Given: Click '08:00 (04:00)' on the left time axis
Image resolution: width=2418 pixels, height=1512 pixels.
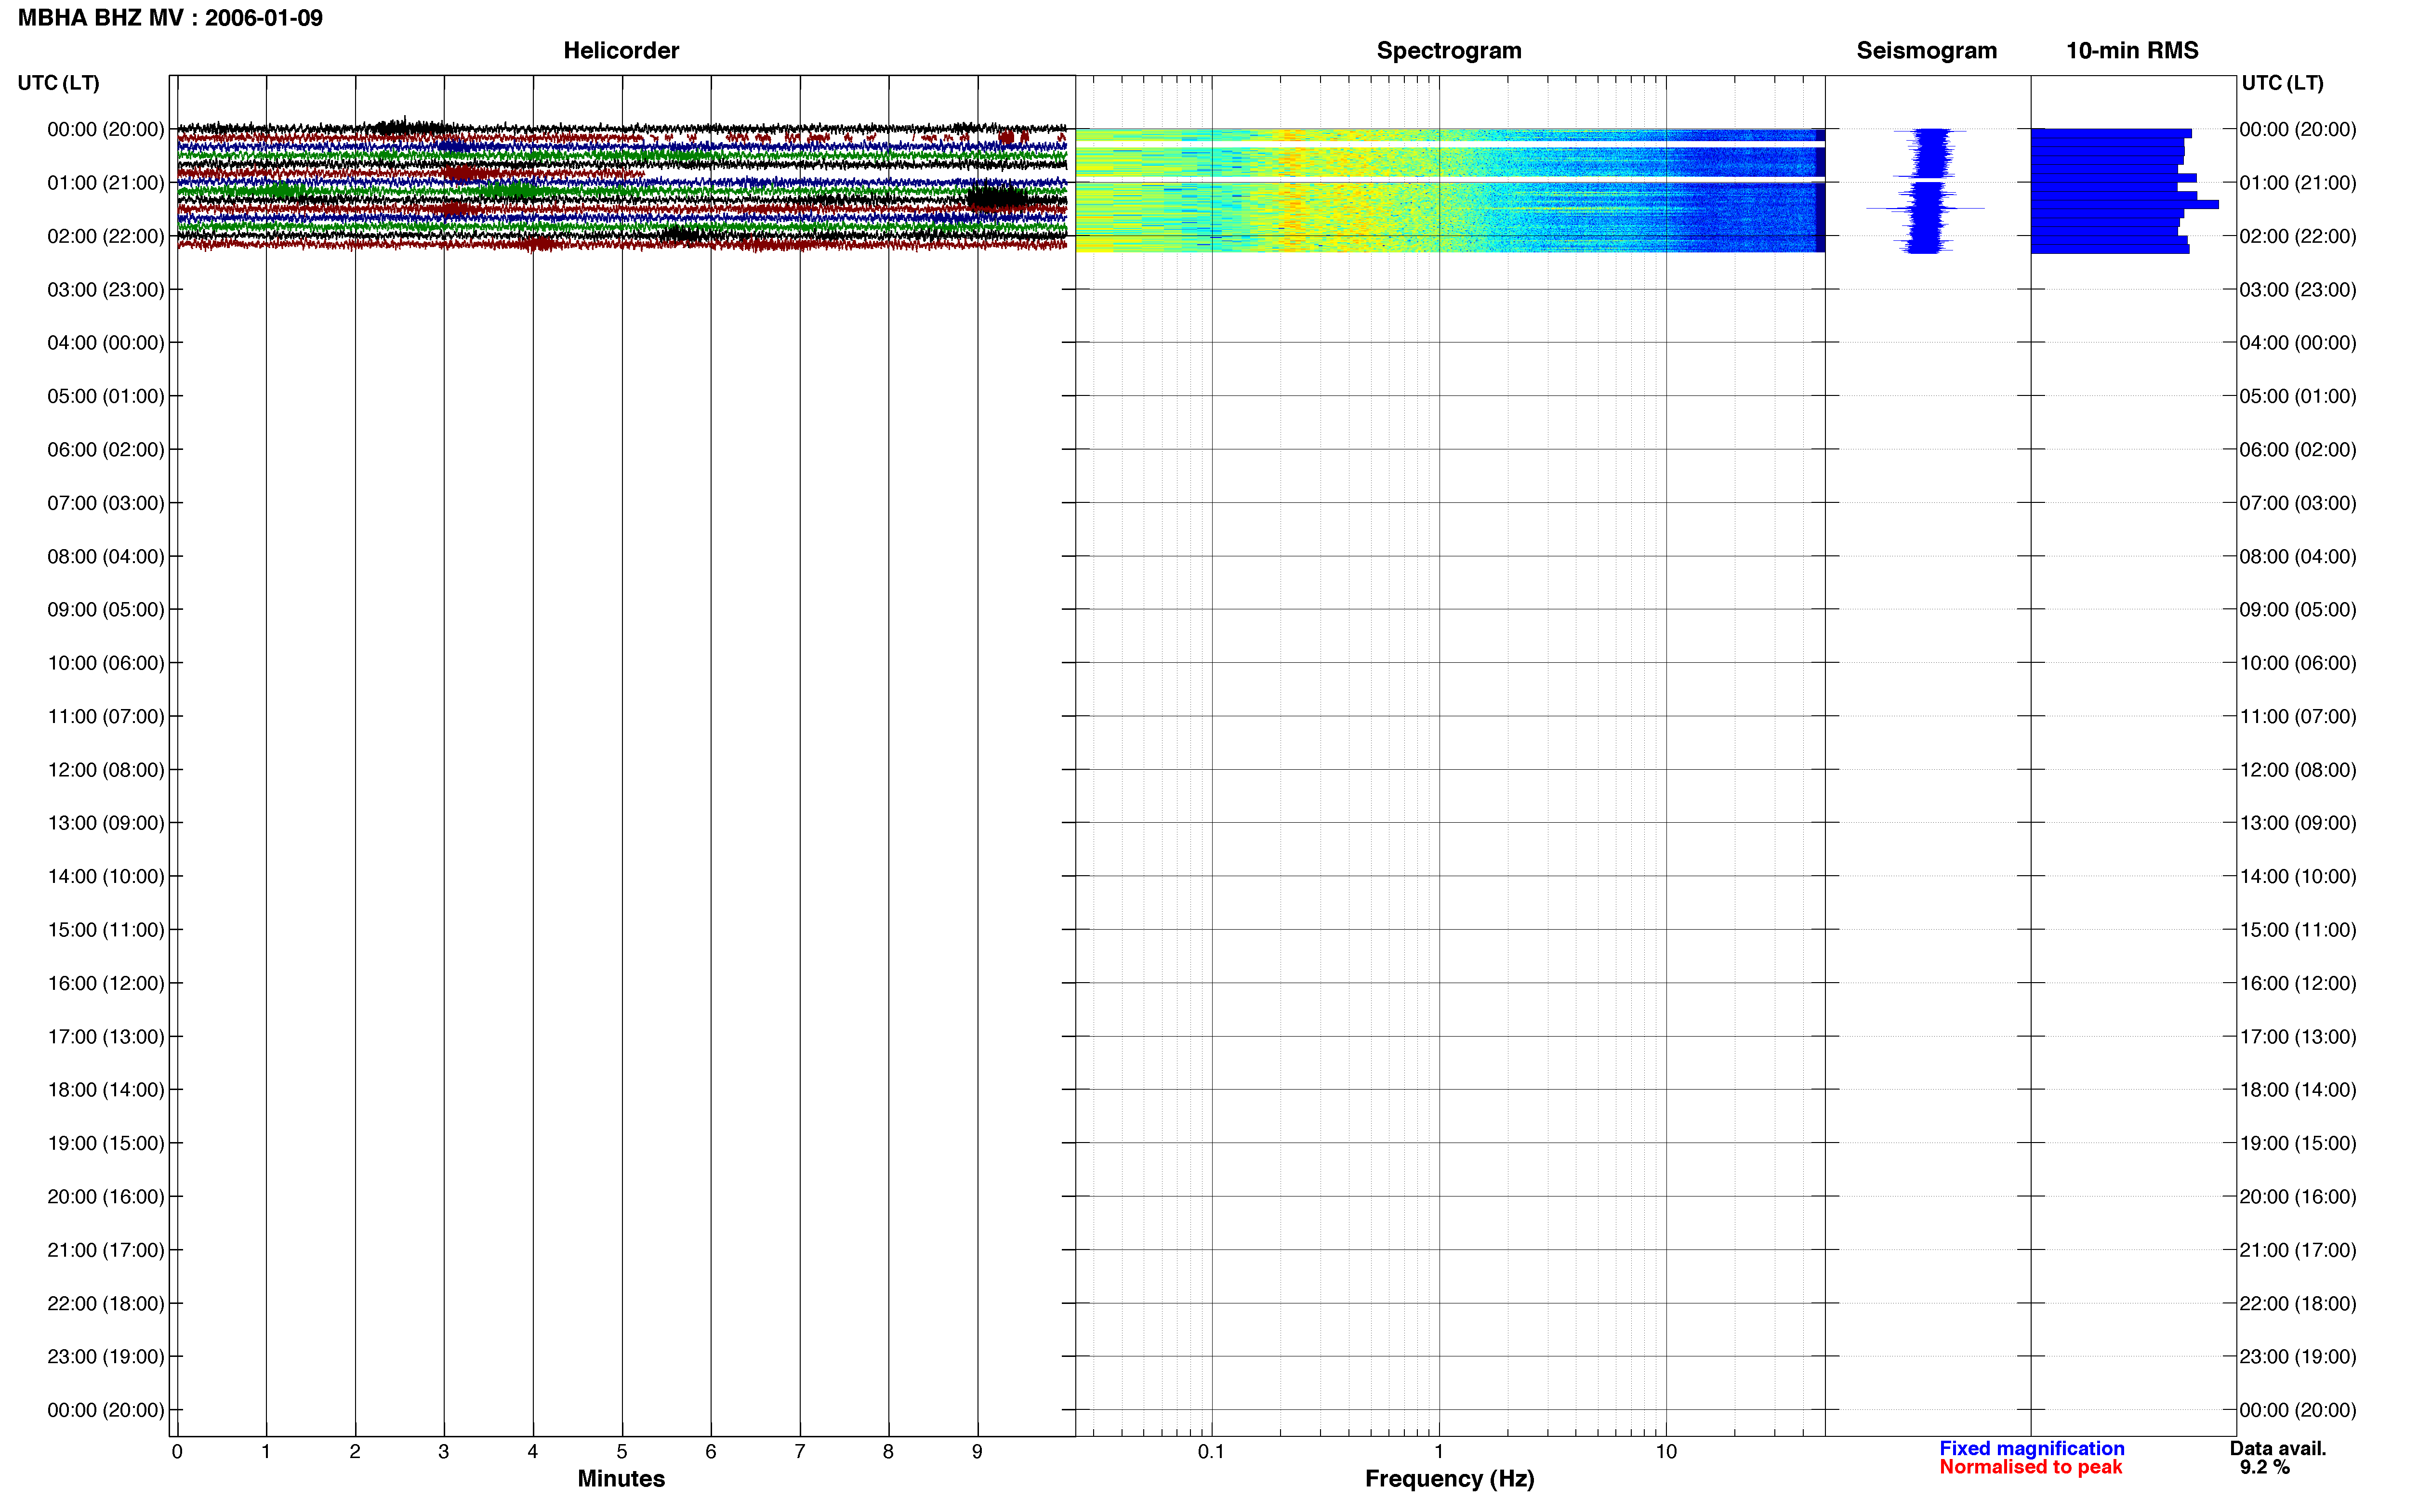Looking at the screenshot, I should tap(106, 556).
